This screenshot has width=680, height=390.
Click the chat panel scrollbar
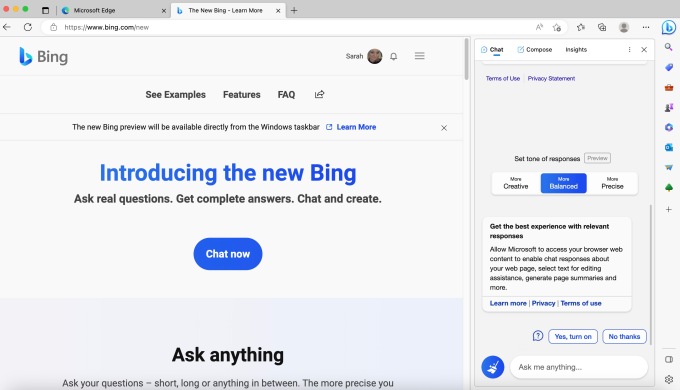point(650,275)
